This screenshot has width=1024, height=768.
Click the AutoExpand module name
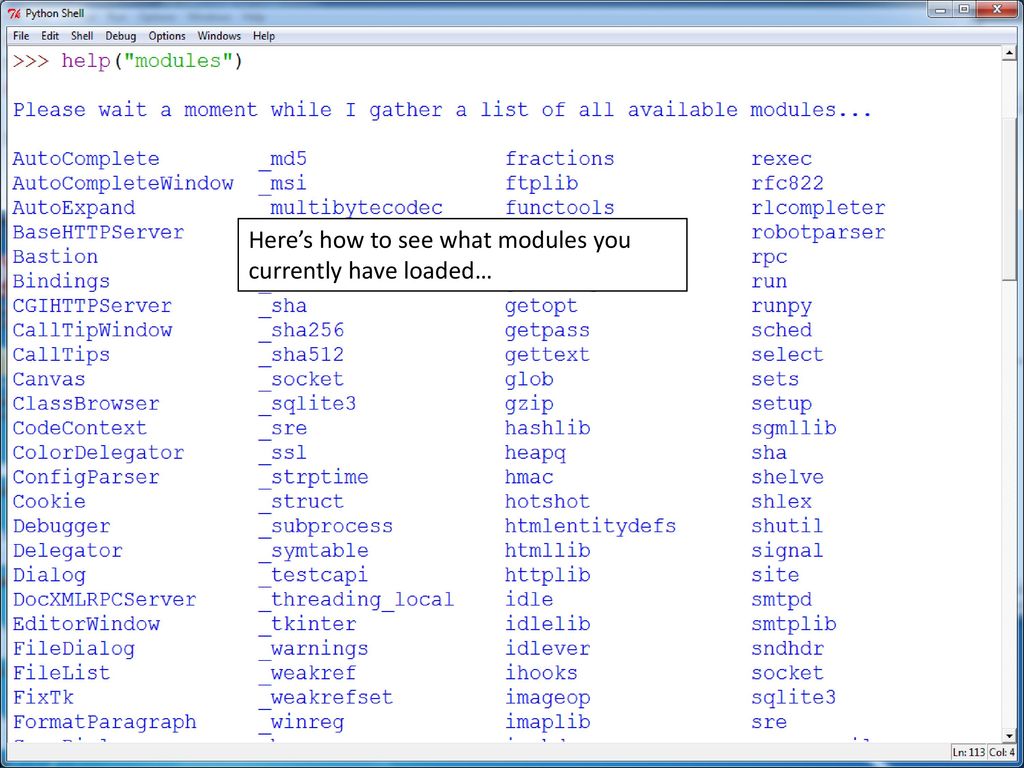[x=74, y=208]
